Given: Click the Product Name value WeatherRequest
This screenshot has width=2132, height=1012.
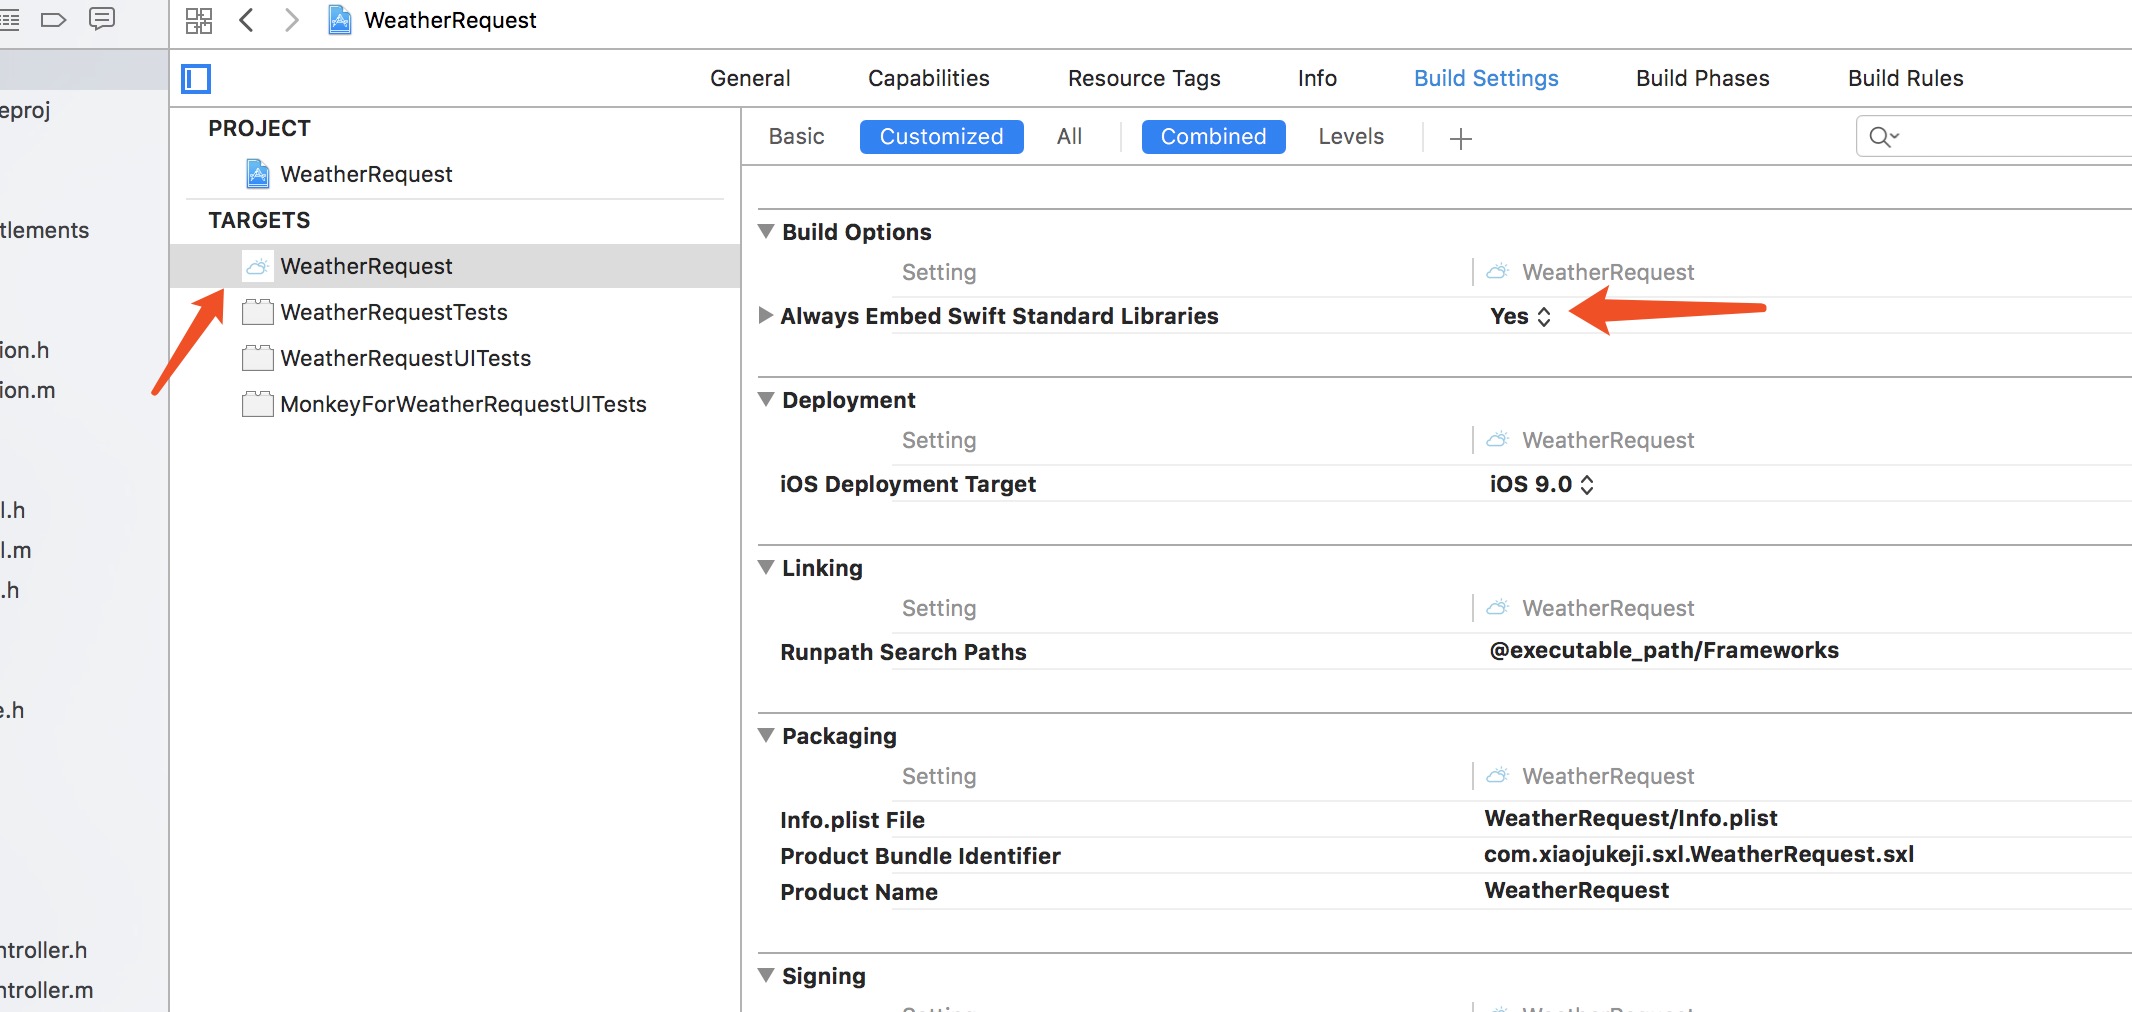Looking at the screenshot, I should (x=1576, y=890).
